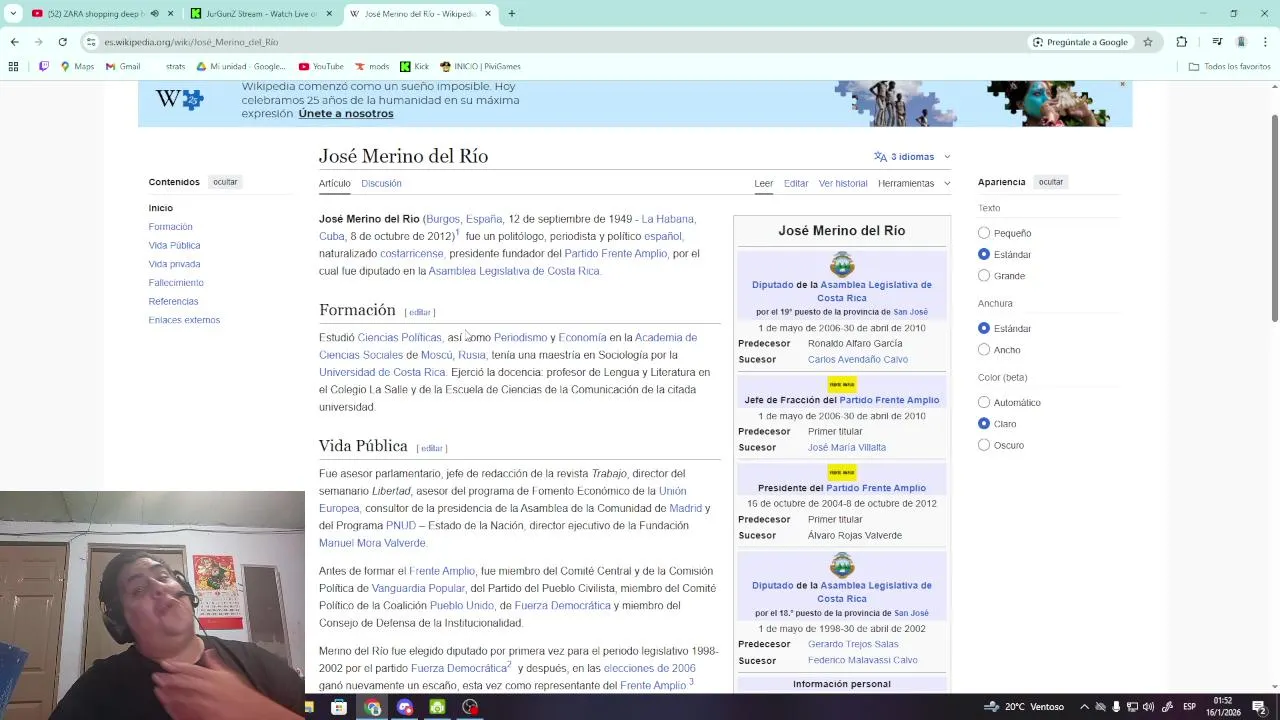Screen dimensions: 1280x720
Task: Select the Editar tab
Action: click(796, 183)
